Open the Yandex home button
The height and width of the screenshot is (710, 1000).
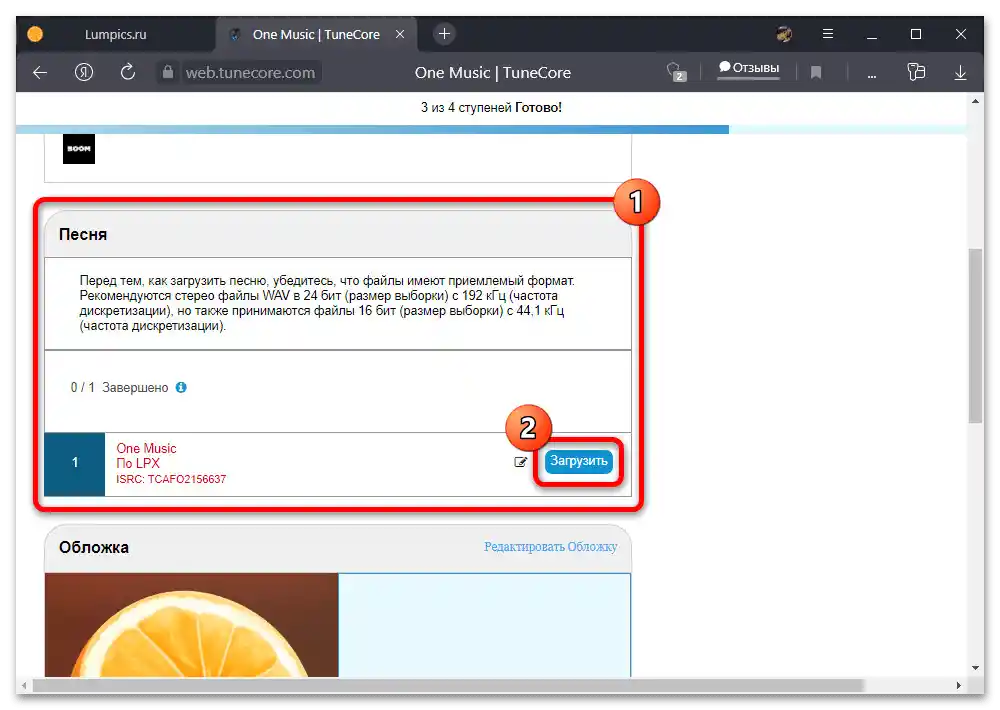[84, 72]
